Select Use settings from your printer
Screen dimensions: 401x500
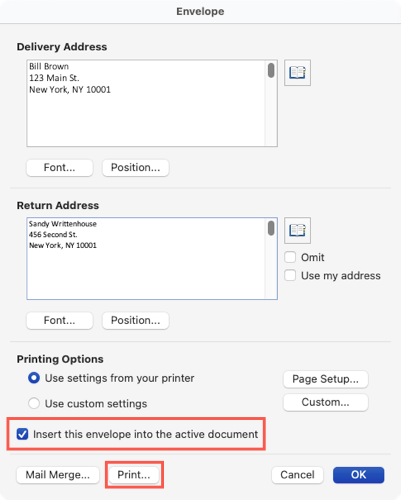[x=34, y=378]
